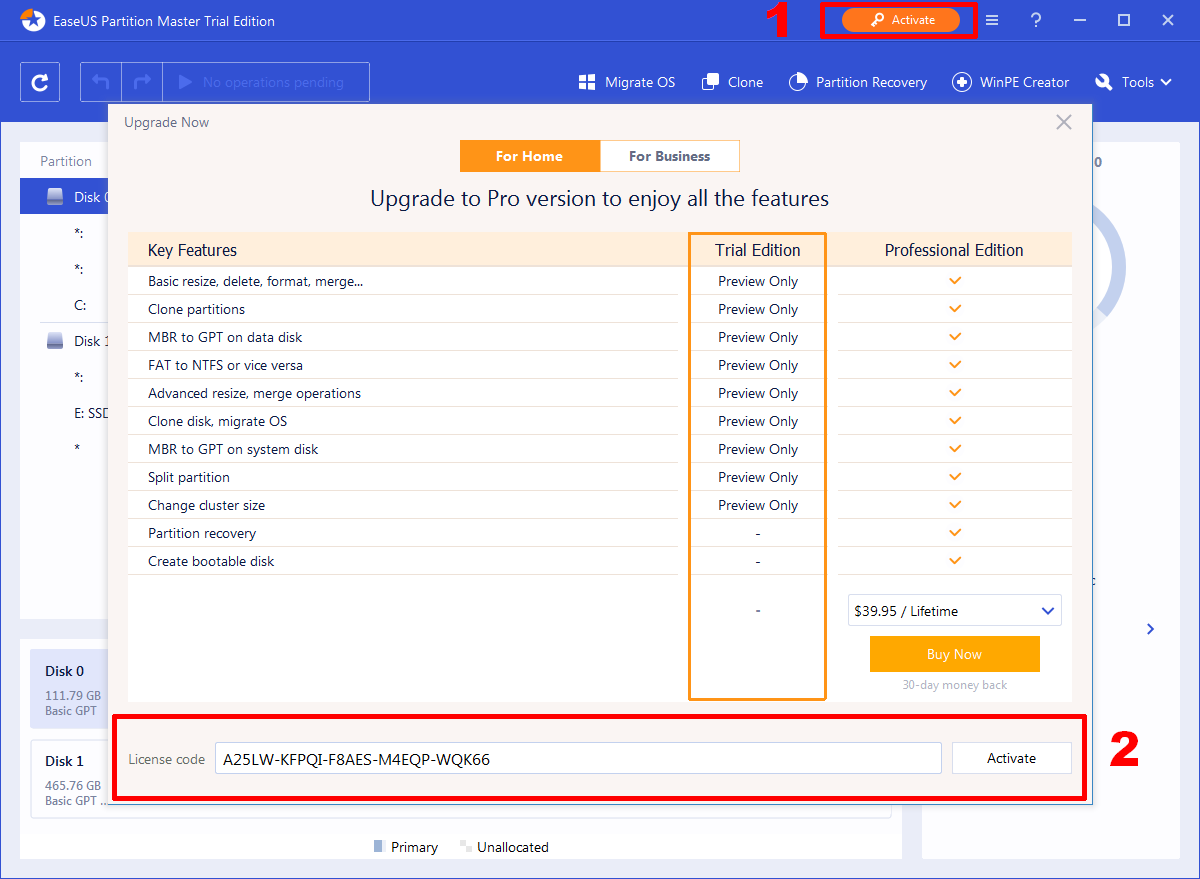Select the E: SSD partition row
This screenshot has width=1200, height=879.
pyautogui.click(x=64, y=413)
